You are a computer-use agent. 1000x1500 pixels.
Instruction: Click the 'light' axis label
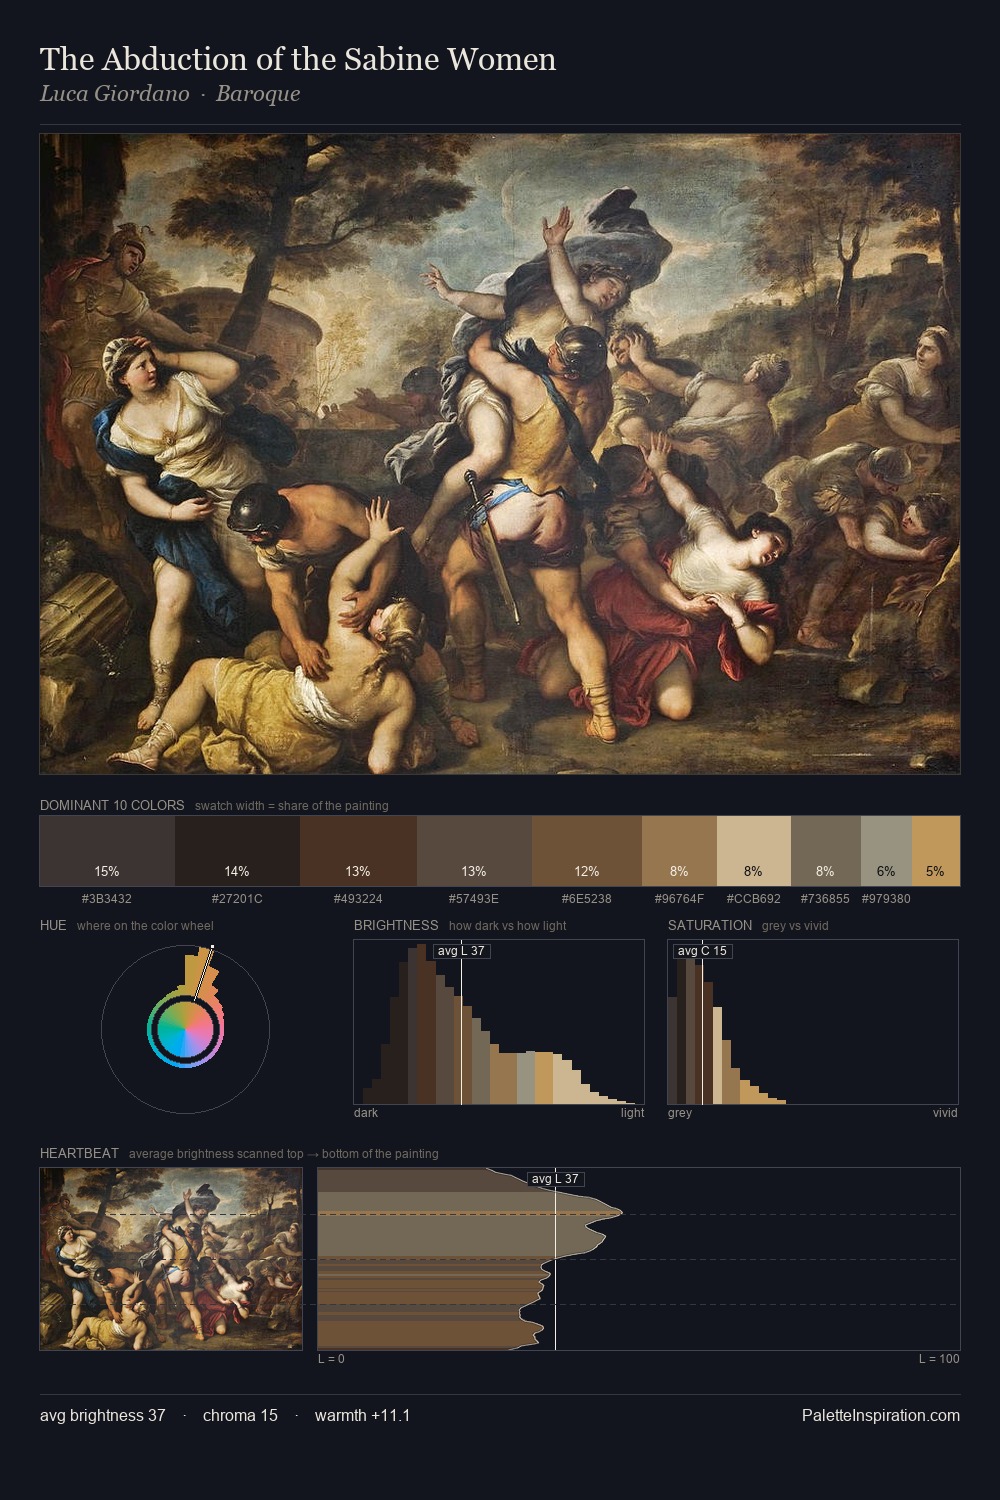[x=632, y=1113]
